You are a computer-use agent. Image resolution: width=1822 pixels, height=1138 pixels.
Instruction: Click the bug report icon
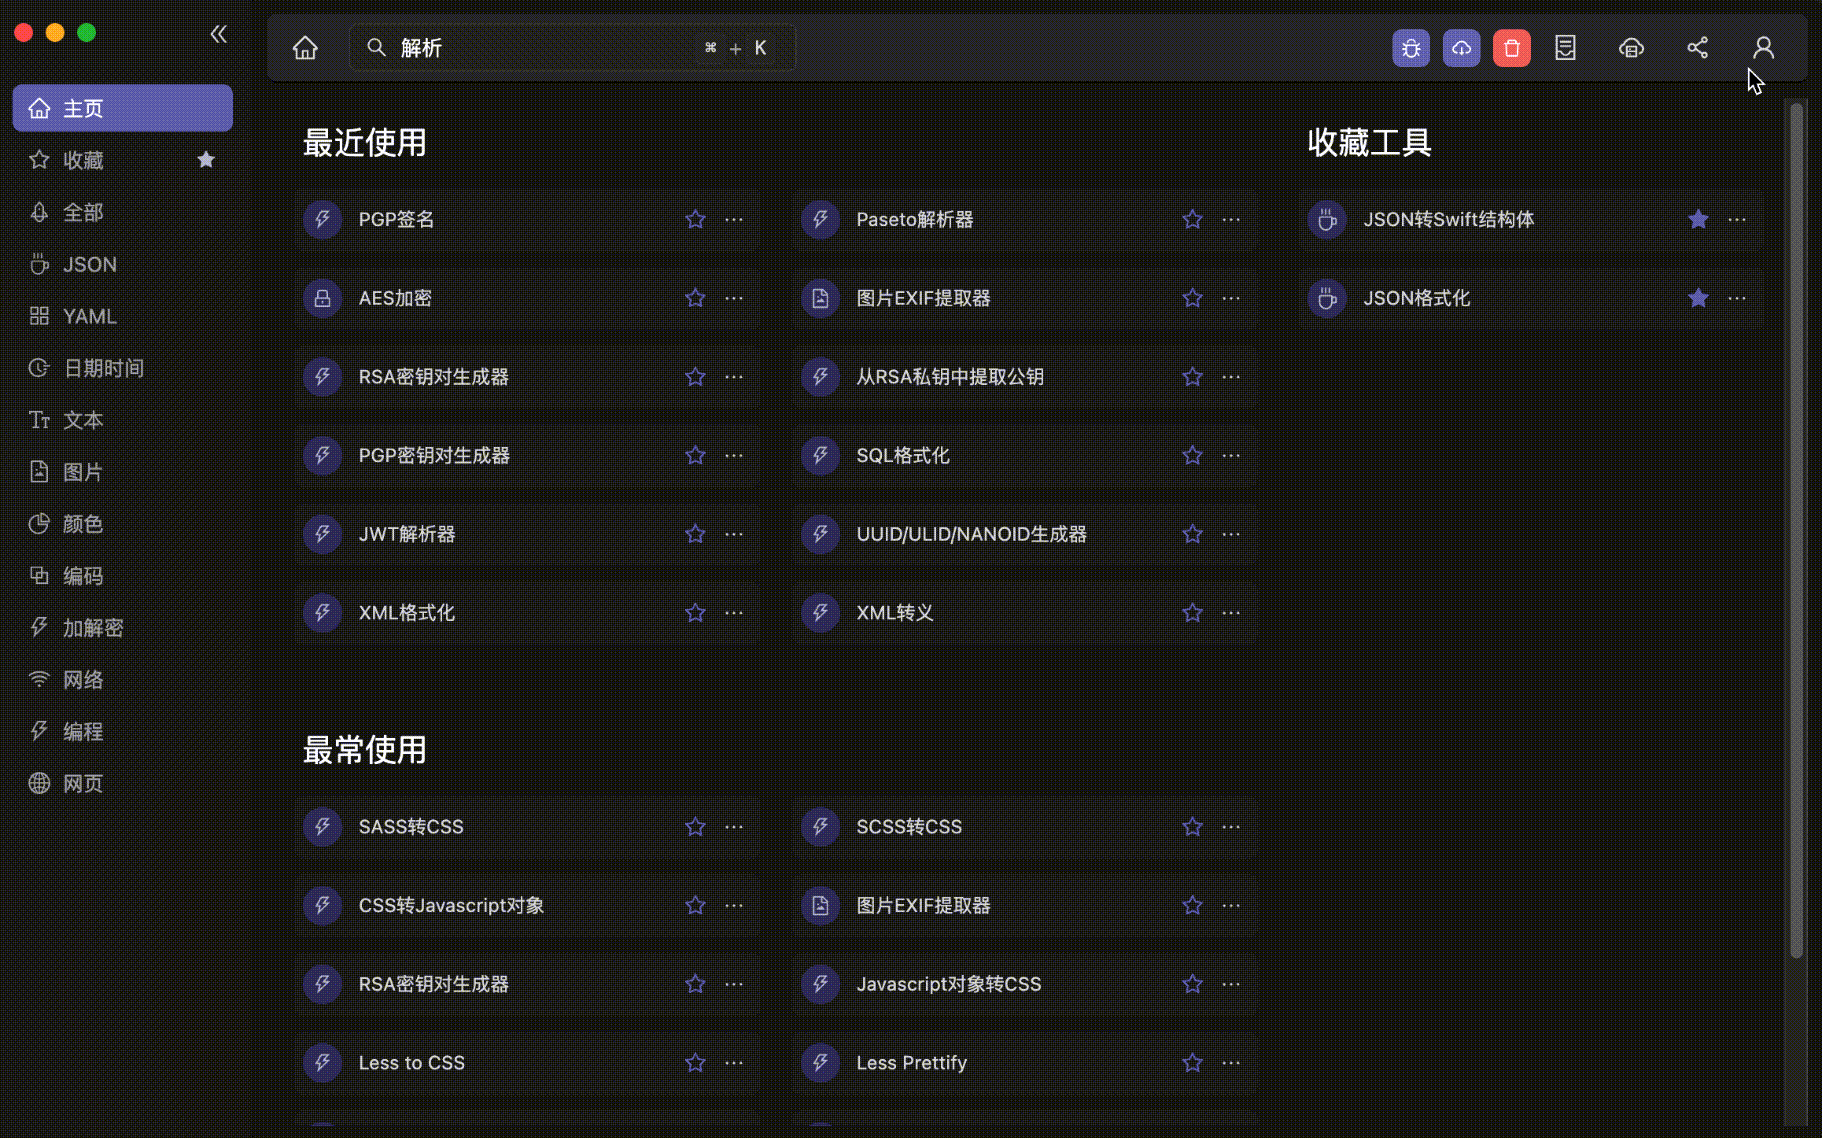pyautogui.click(x=1410, y=48)
